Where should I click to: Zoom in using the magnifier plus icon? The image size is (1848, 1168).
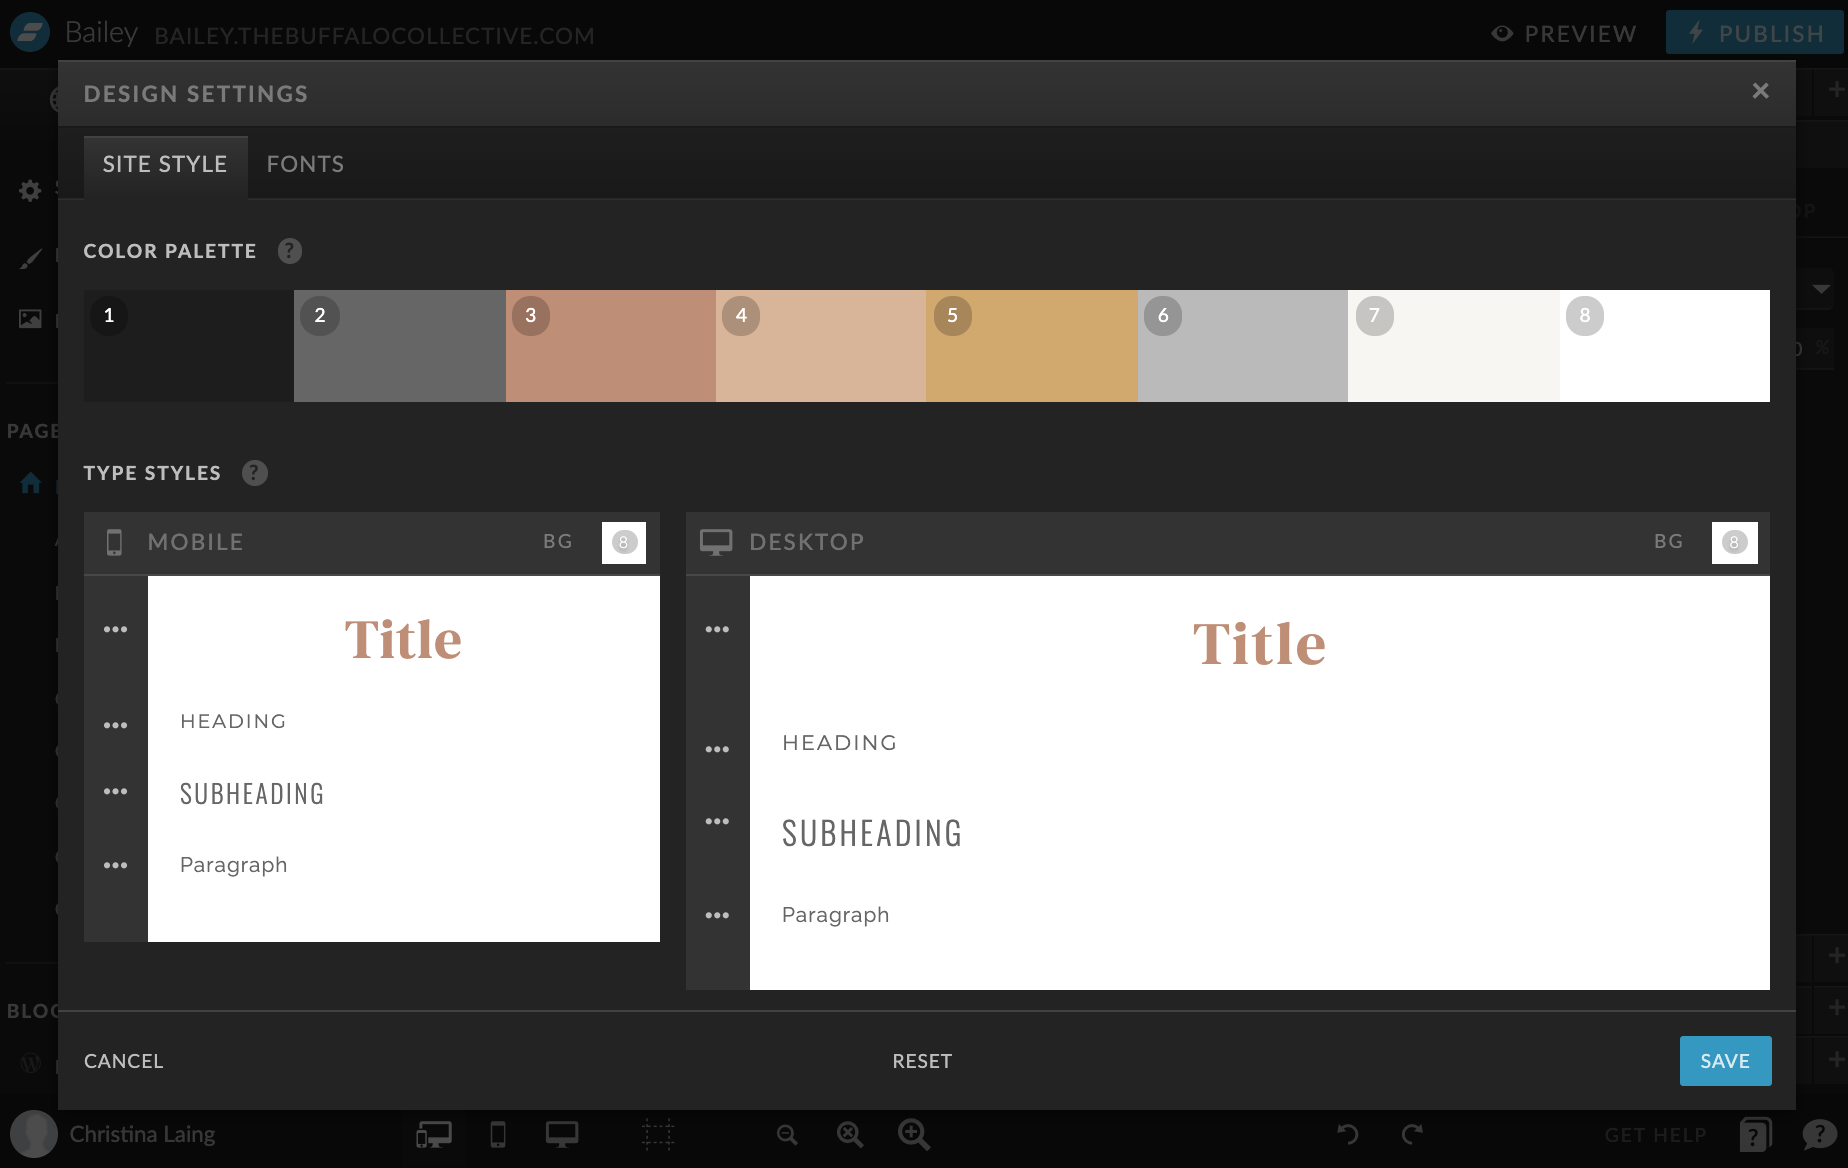(913, 1135)
